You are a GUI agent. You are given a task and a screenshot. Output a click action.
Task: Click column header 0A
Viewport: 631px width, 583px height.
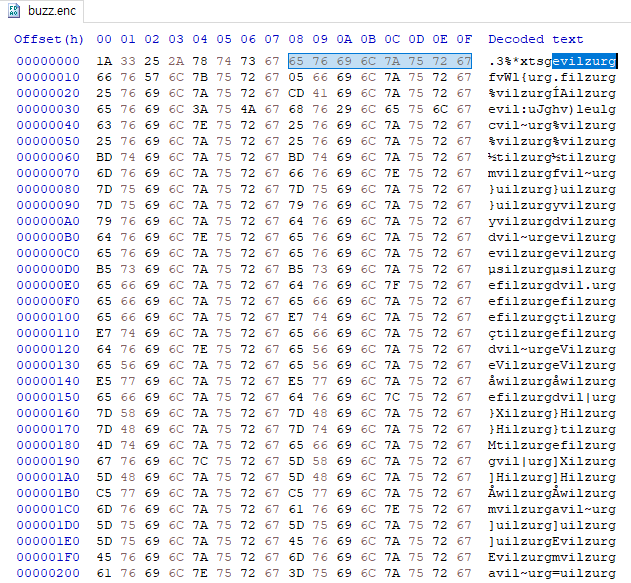point(344,39)
